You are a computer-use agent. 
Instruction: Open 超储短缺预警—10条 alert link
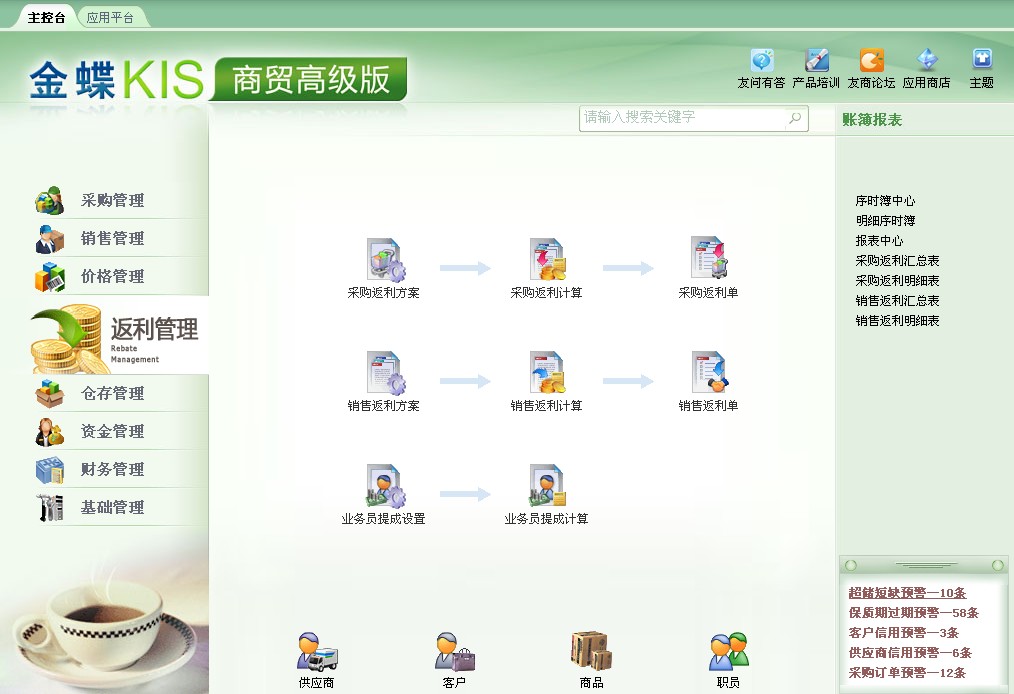click(x=907, y=593)
